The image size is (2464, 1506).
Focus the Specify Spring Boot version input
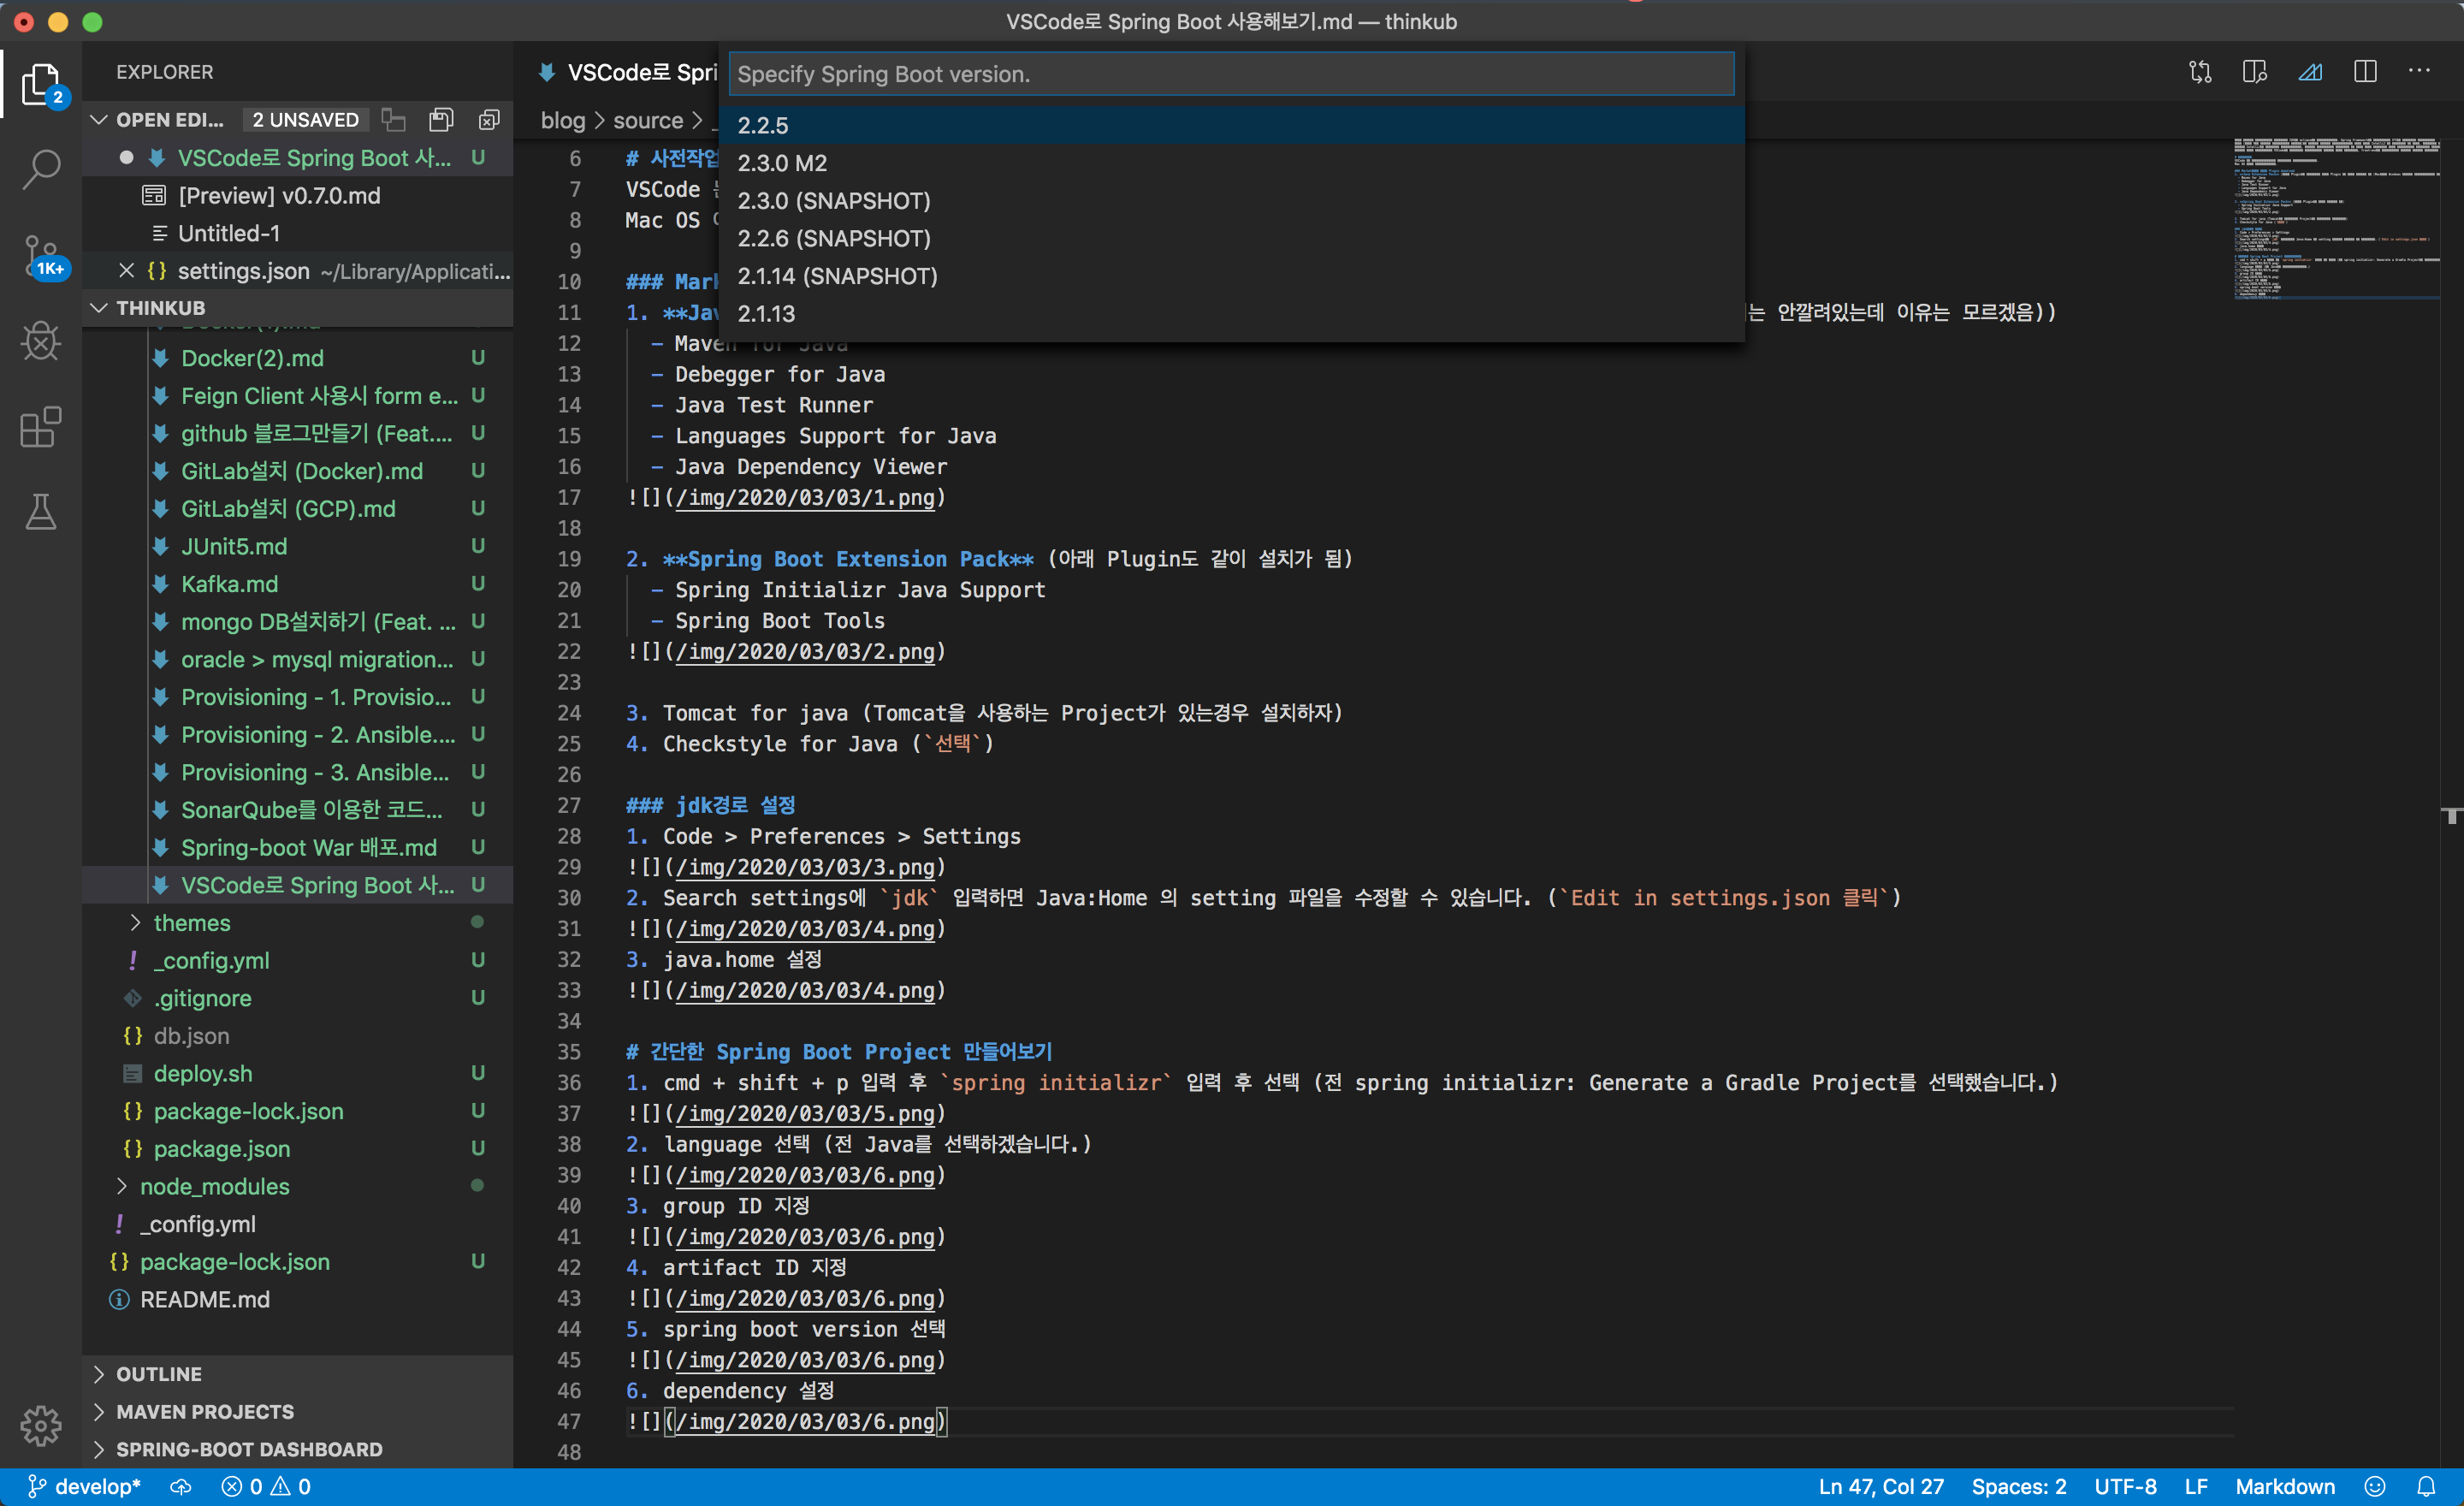[1231, 74]
